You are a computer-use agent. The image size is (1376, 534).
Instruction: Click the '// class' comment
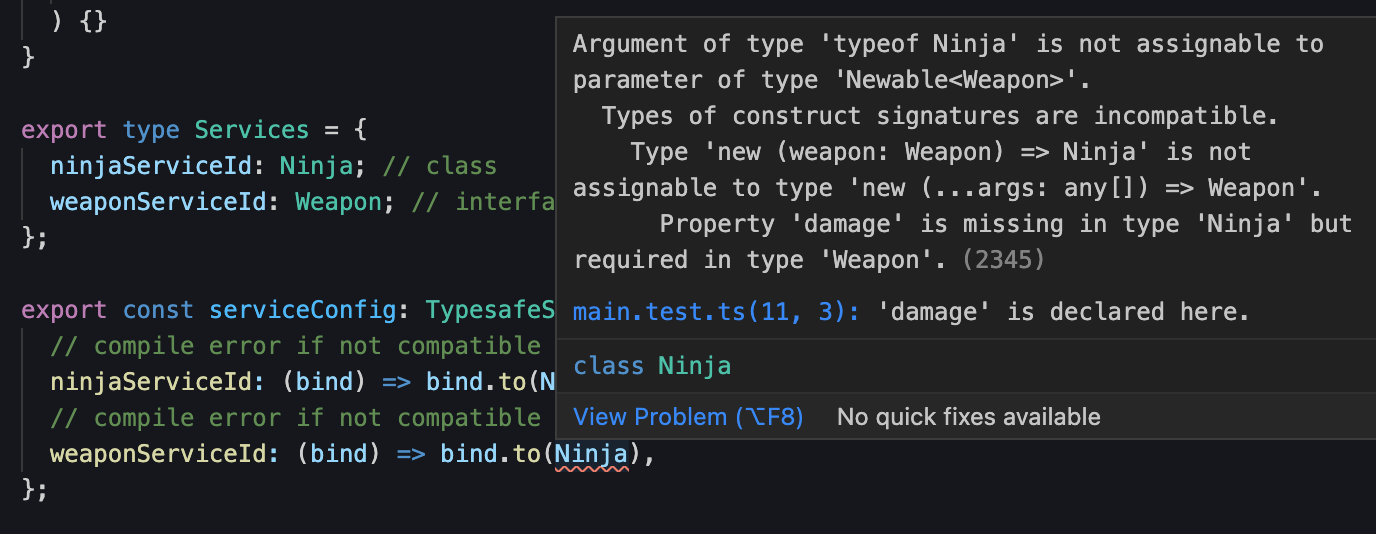pos(461,166)
